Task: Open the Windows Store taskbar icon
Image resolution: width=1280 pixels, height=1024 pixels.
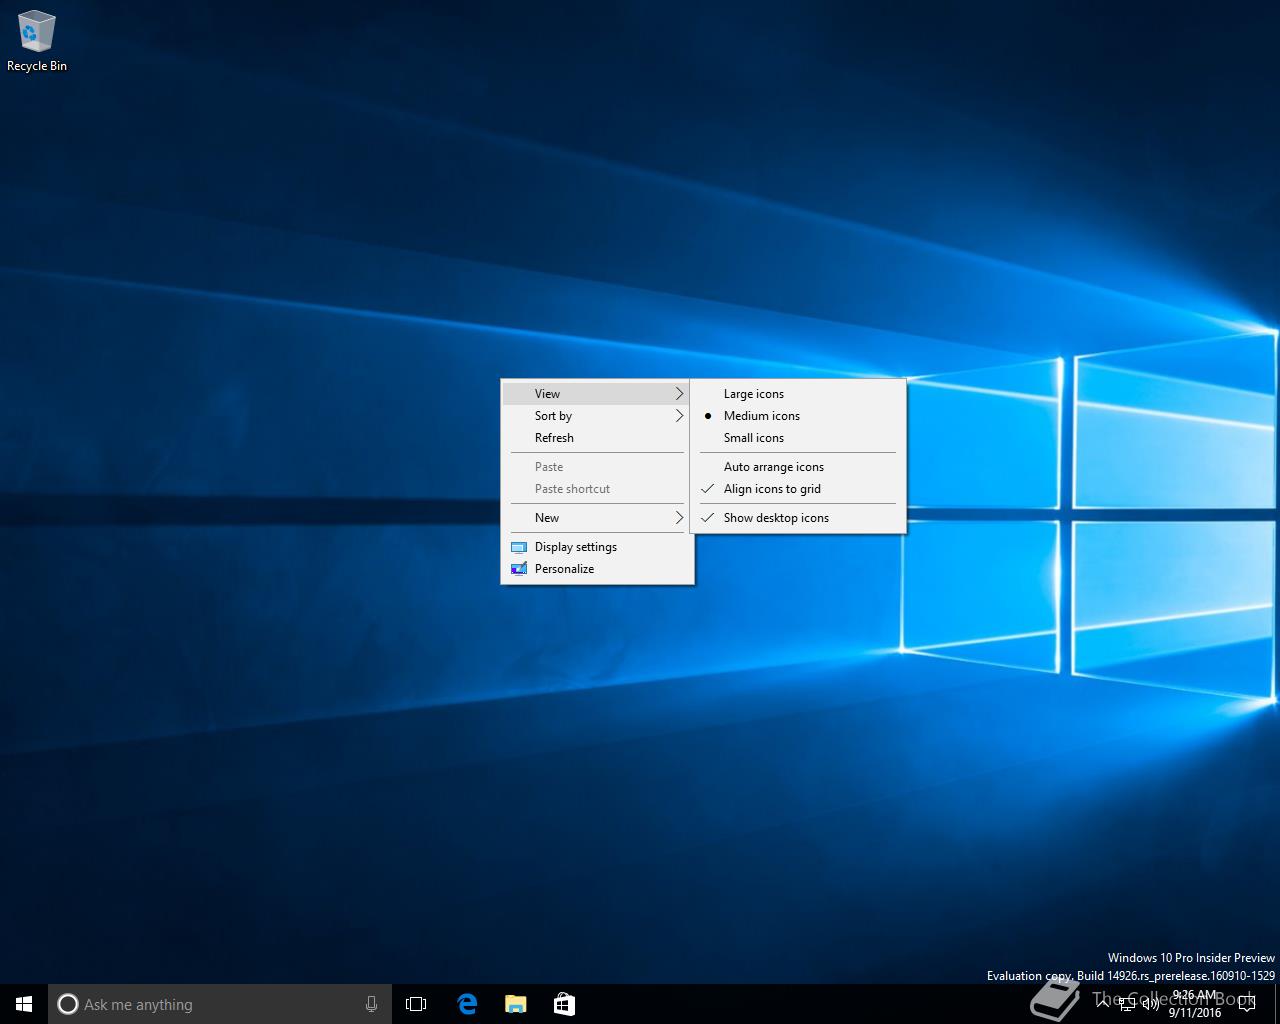Action: tap(564, 1004)
